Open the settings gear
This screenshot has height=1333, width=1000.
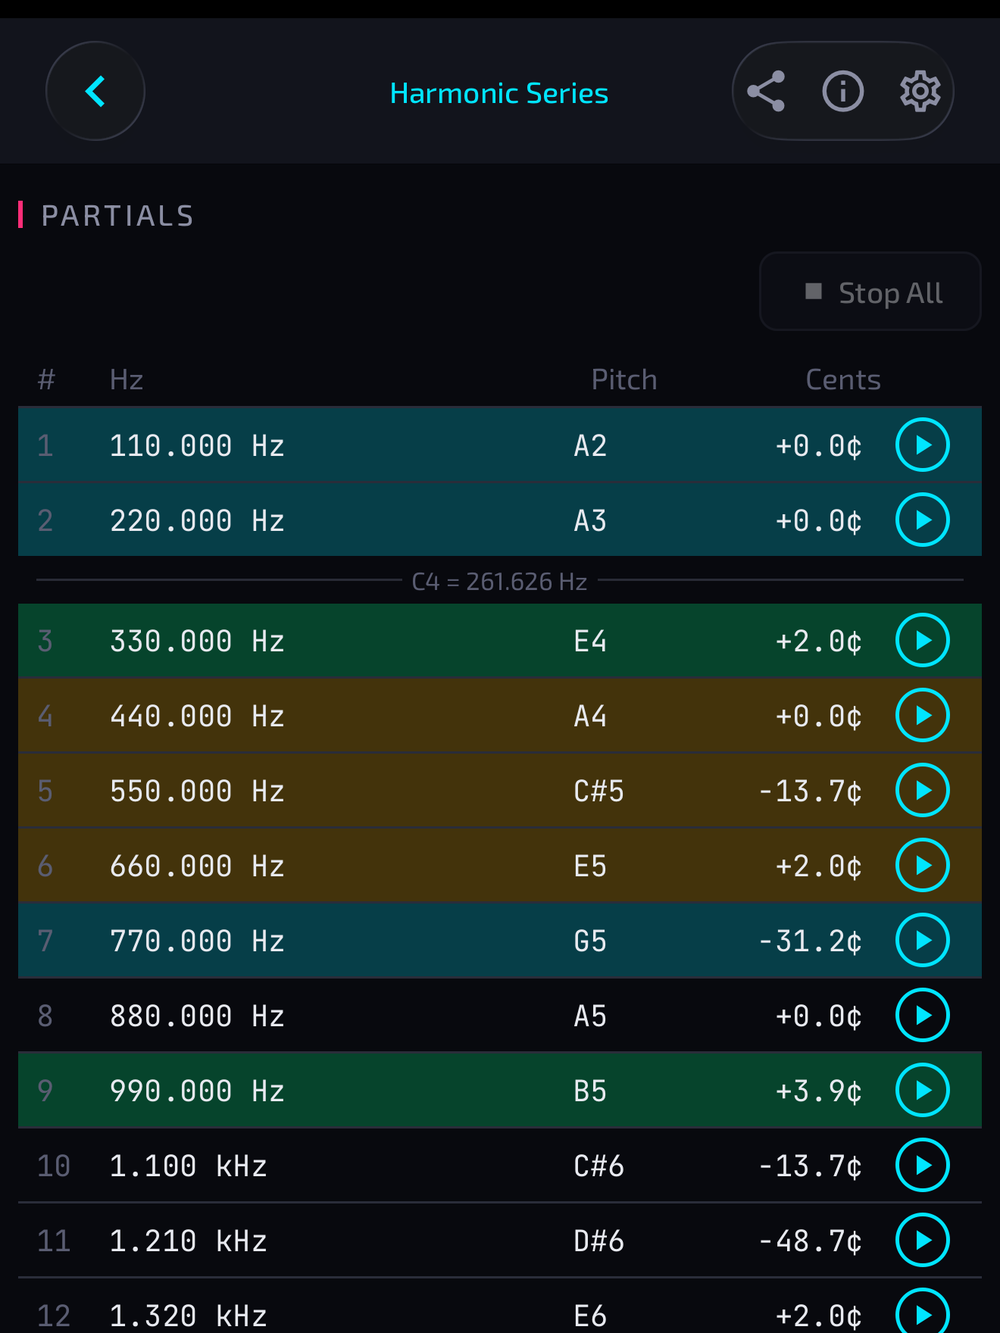click(920, 92)
